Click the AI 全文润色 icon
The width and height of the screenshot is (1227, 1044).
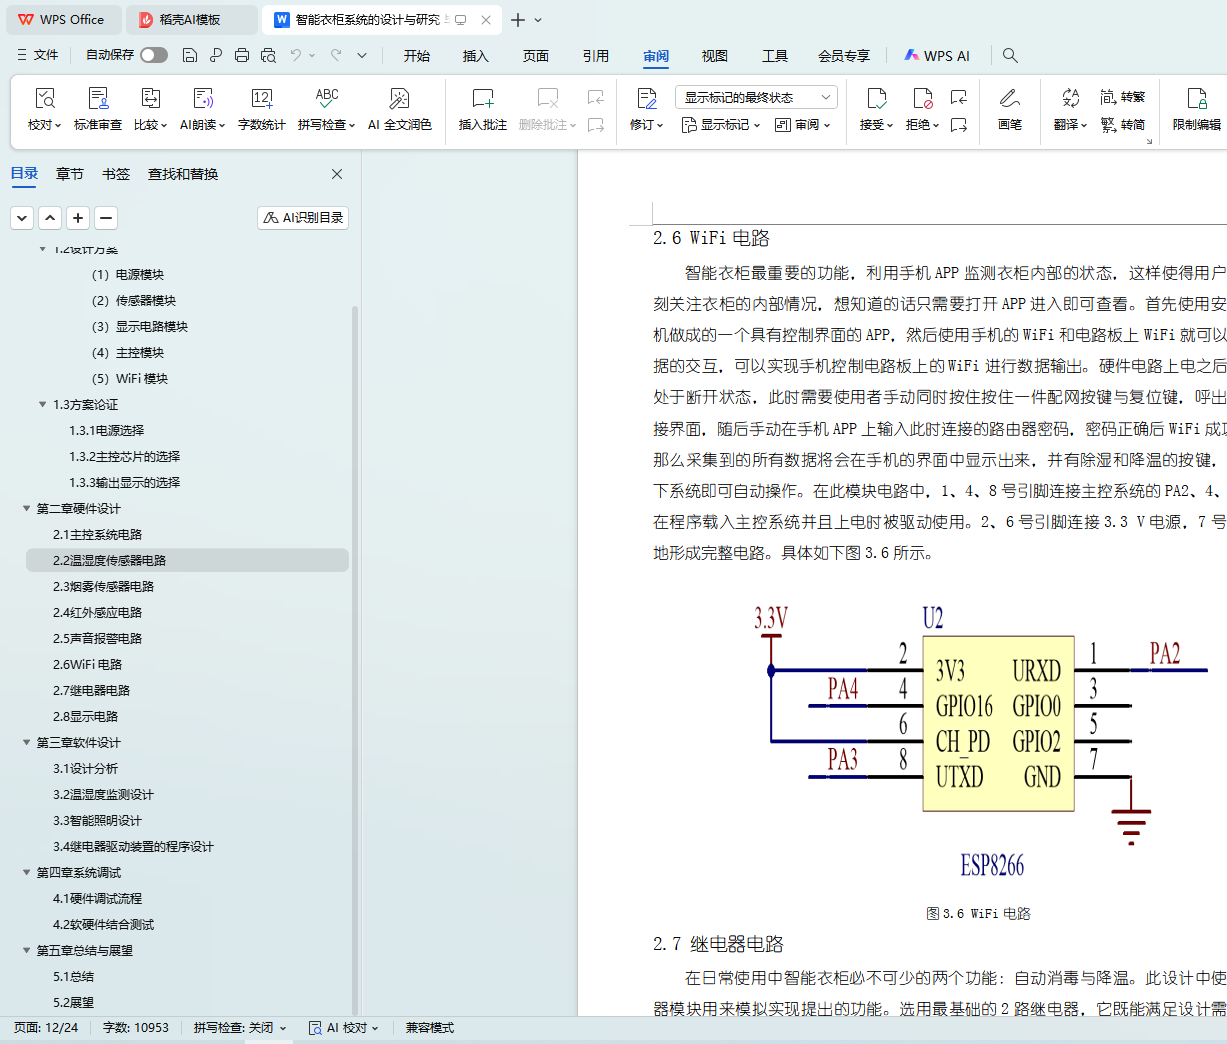click(x=399, y=99)
